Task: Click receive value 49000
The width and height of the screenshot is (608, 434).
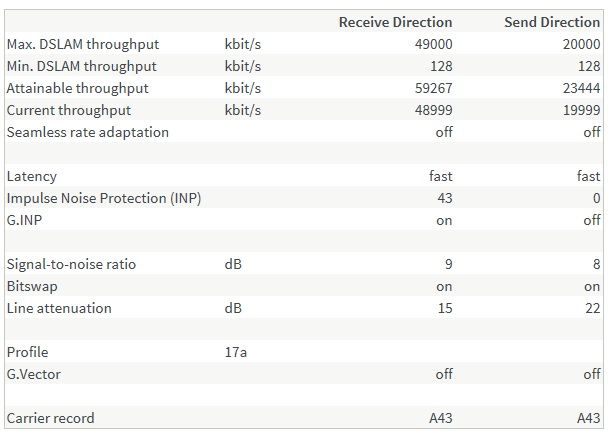Action: tap(434, 44)
